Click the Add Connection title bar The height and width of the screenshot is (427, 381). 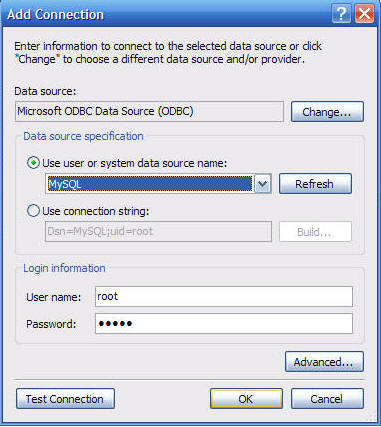point(167,14)
